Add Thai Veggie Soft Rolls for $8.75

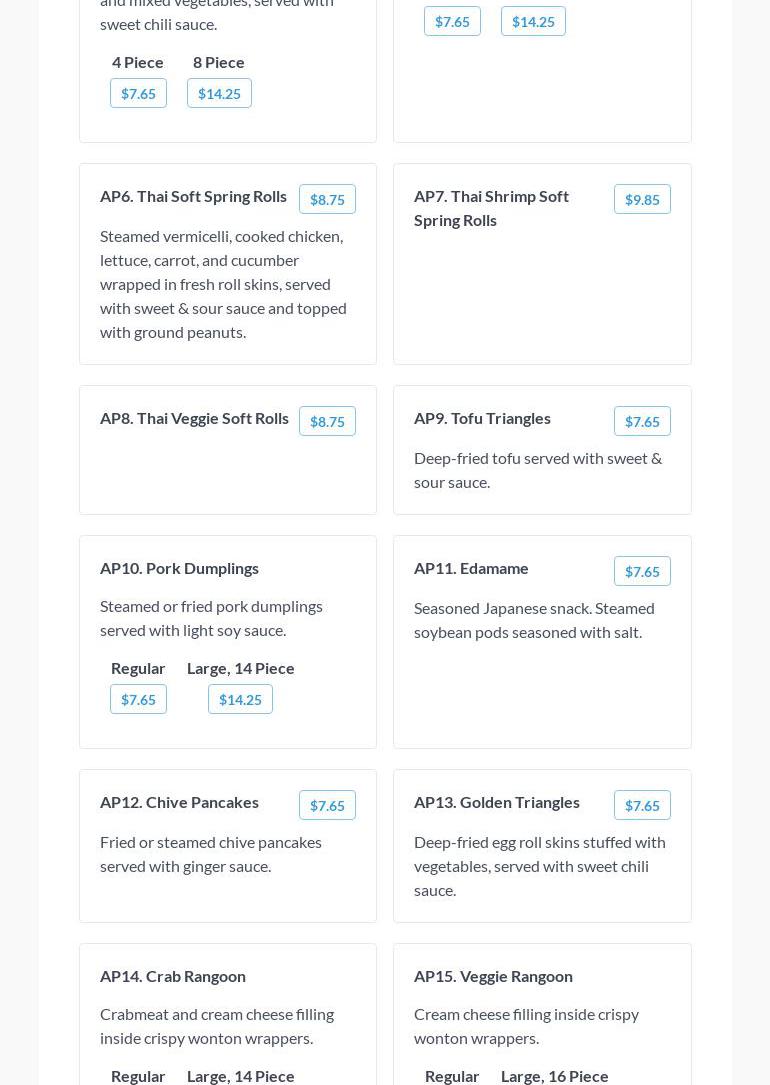327,422
